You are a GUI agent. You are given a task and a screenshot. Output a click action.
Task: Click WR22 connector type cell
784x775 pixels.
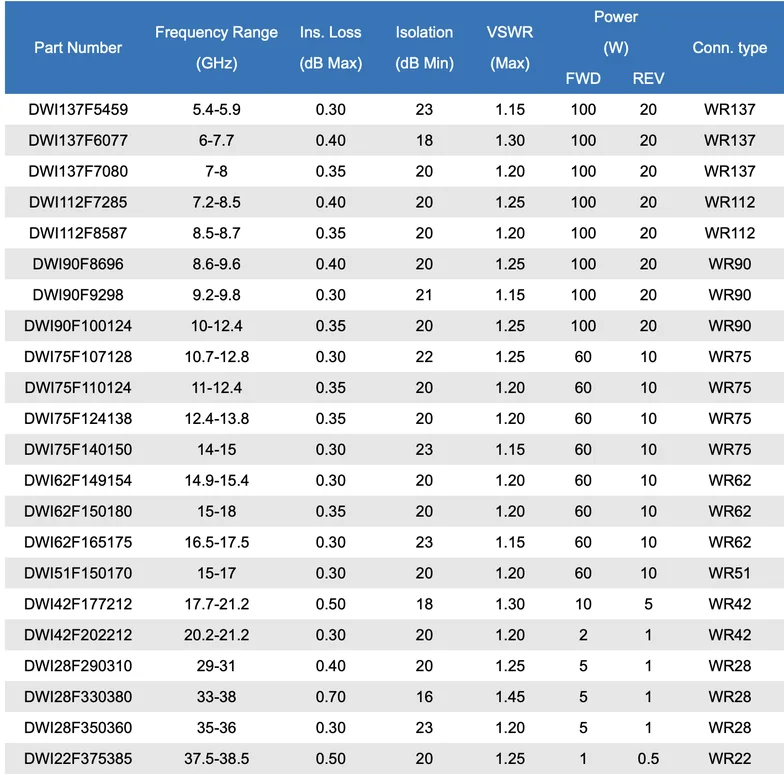click(x=730, y=760)
